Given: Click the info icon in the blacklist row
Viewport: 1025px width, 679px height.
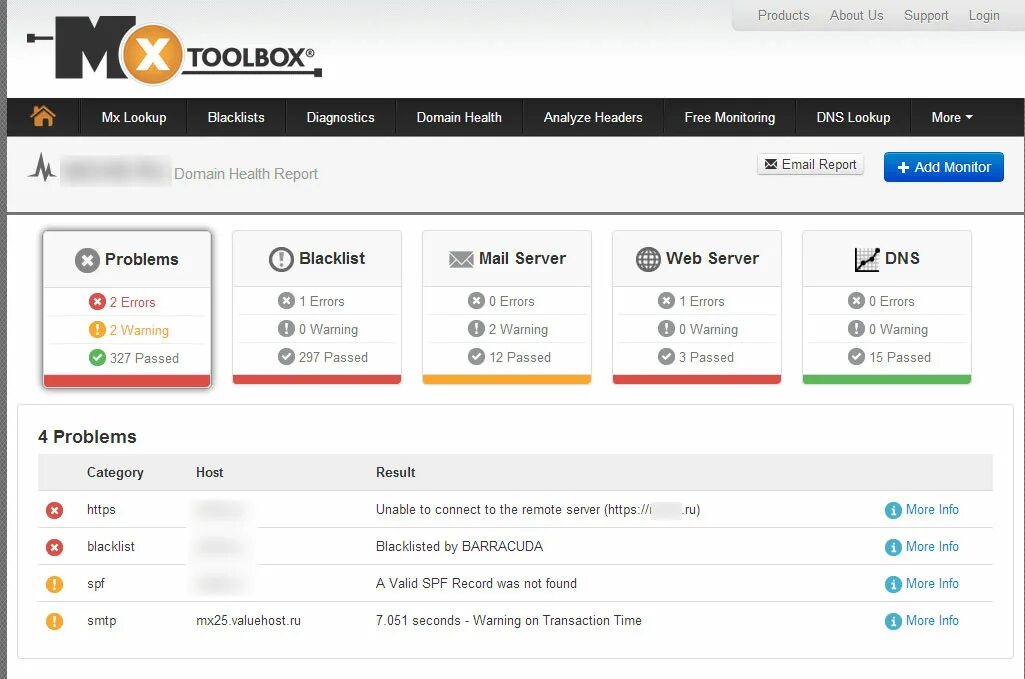Looking at the screenshot, I should point(893,547).
